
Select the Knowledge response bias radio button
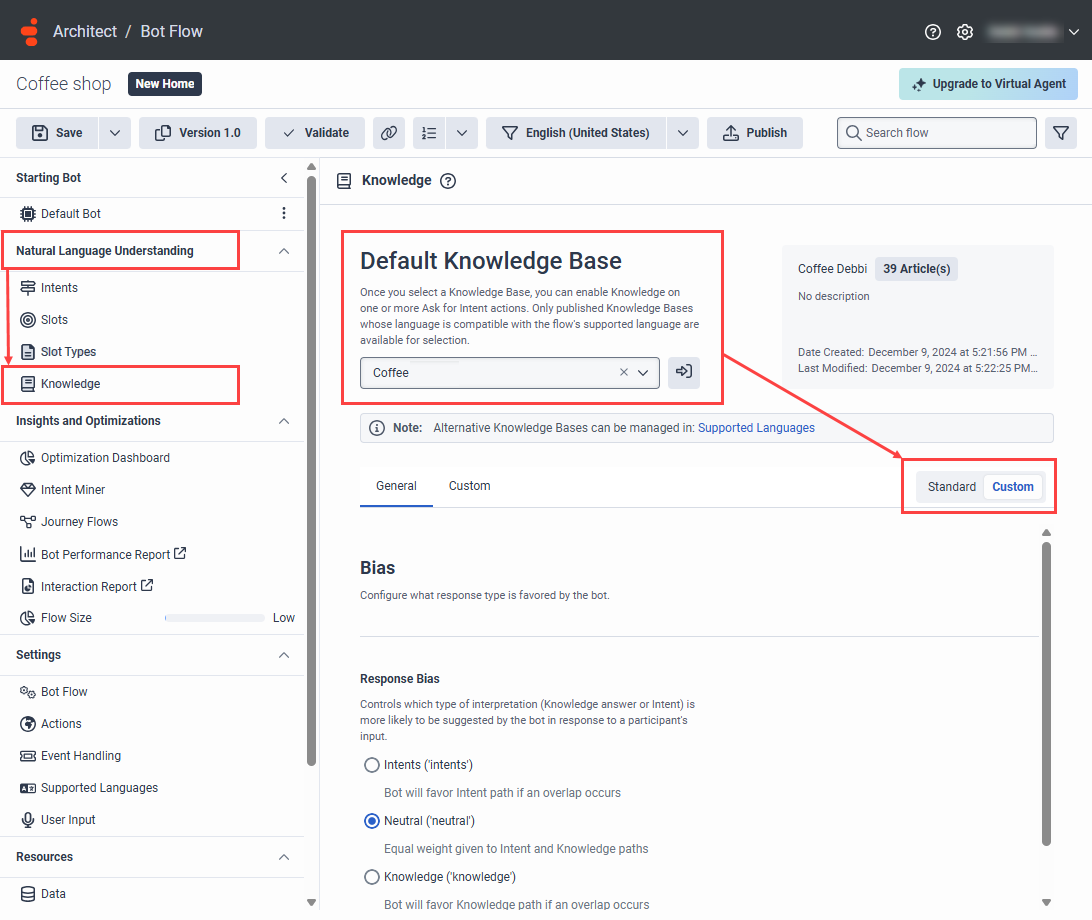click(372, 877)
